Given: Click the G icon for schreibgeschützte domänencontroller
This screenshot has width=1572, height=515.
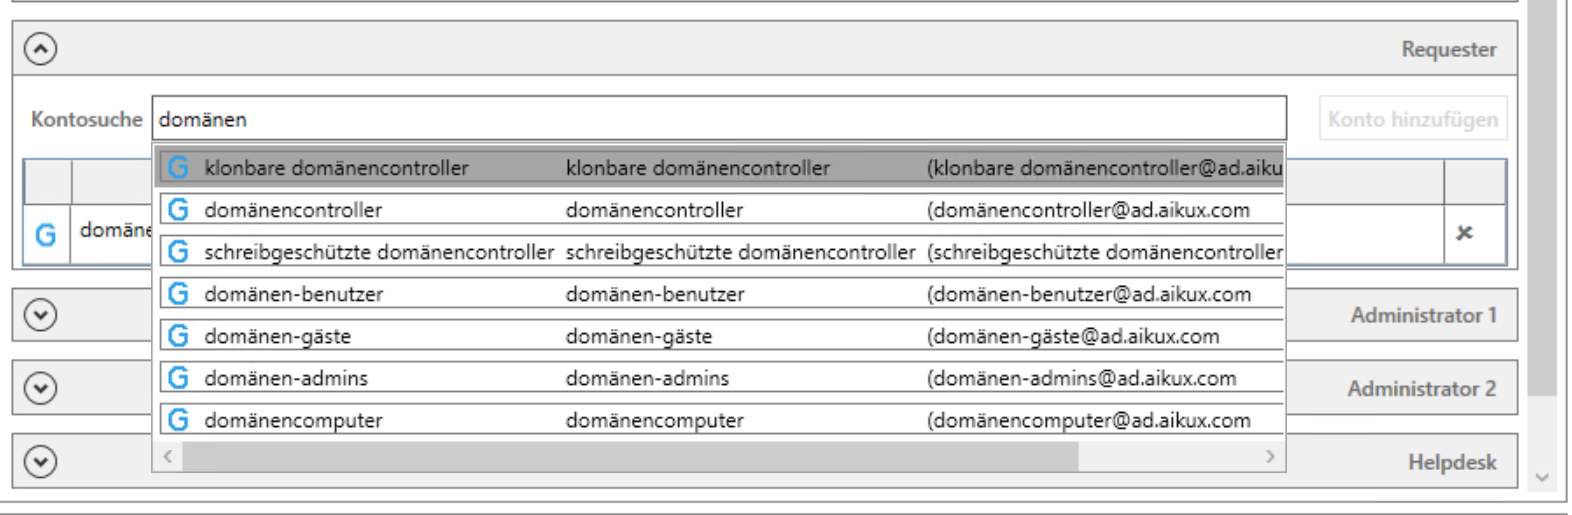Looking at the screenshot, I should [x=178, y=252].
